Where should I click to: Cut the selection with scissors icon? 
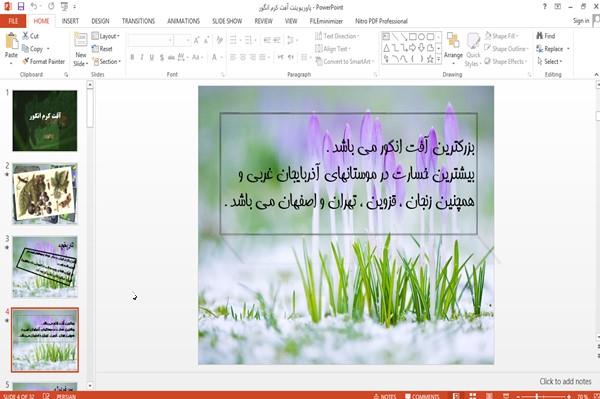(31, 36)
